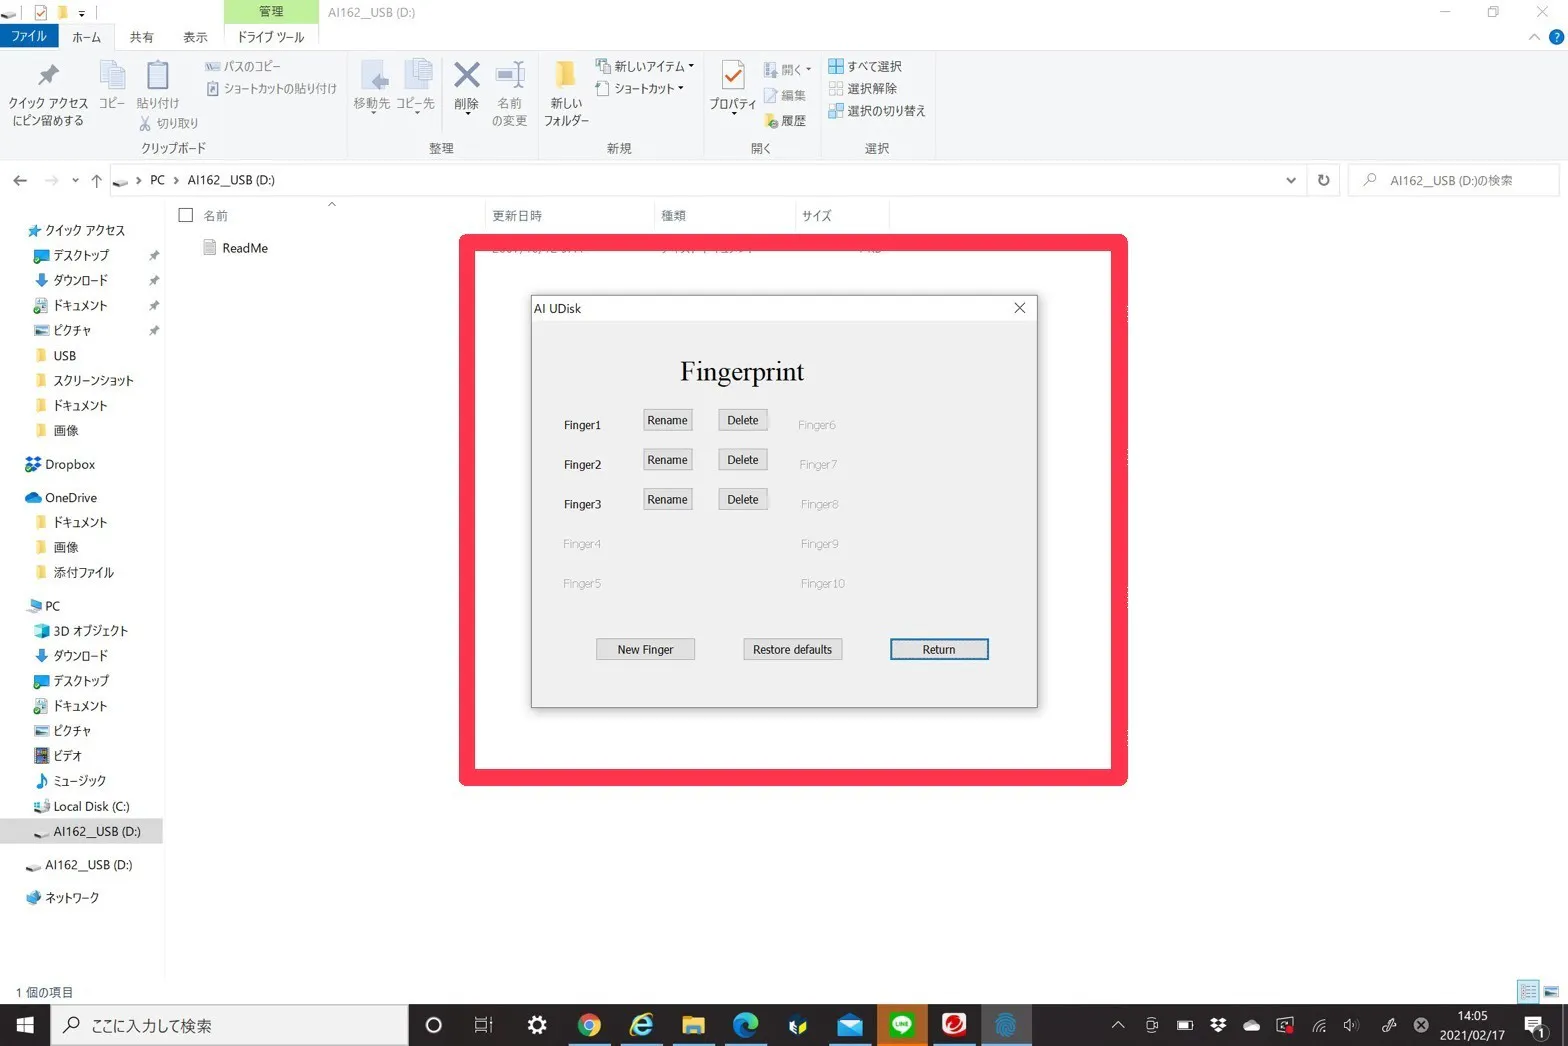Open the 表示 ribbon tab
1568x1046 pixels.
(x=195, y=37)
